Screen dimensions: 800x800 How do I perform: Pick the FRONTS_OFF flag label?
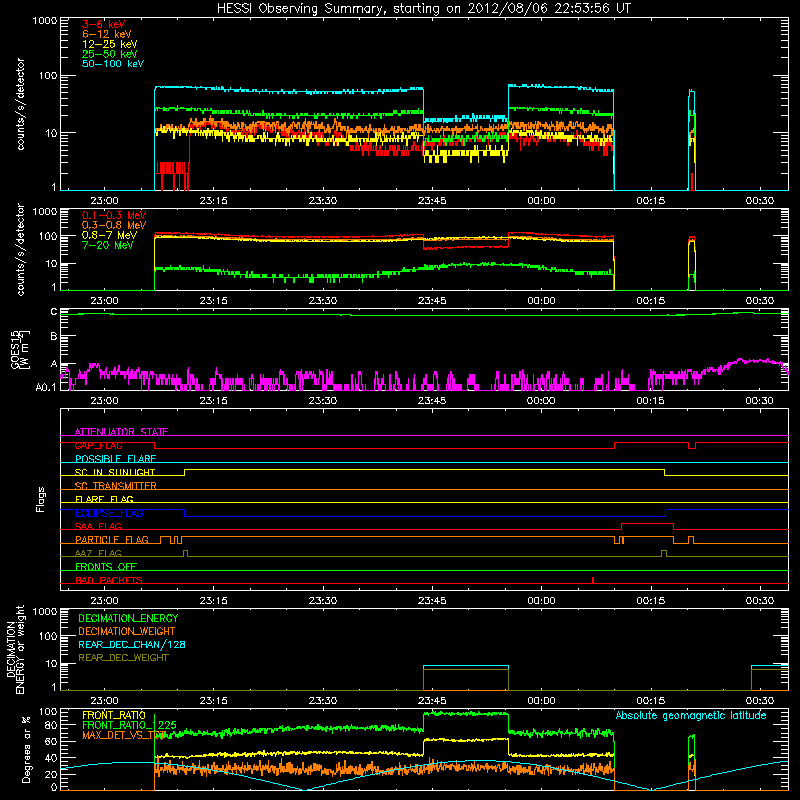coord(106,567)
